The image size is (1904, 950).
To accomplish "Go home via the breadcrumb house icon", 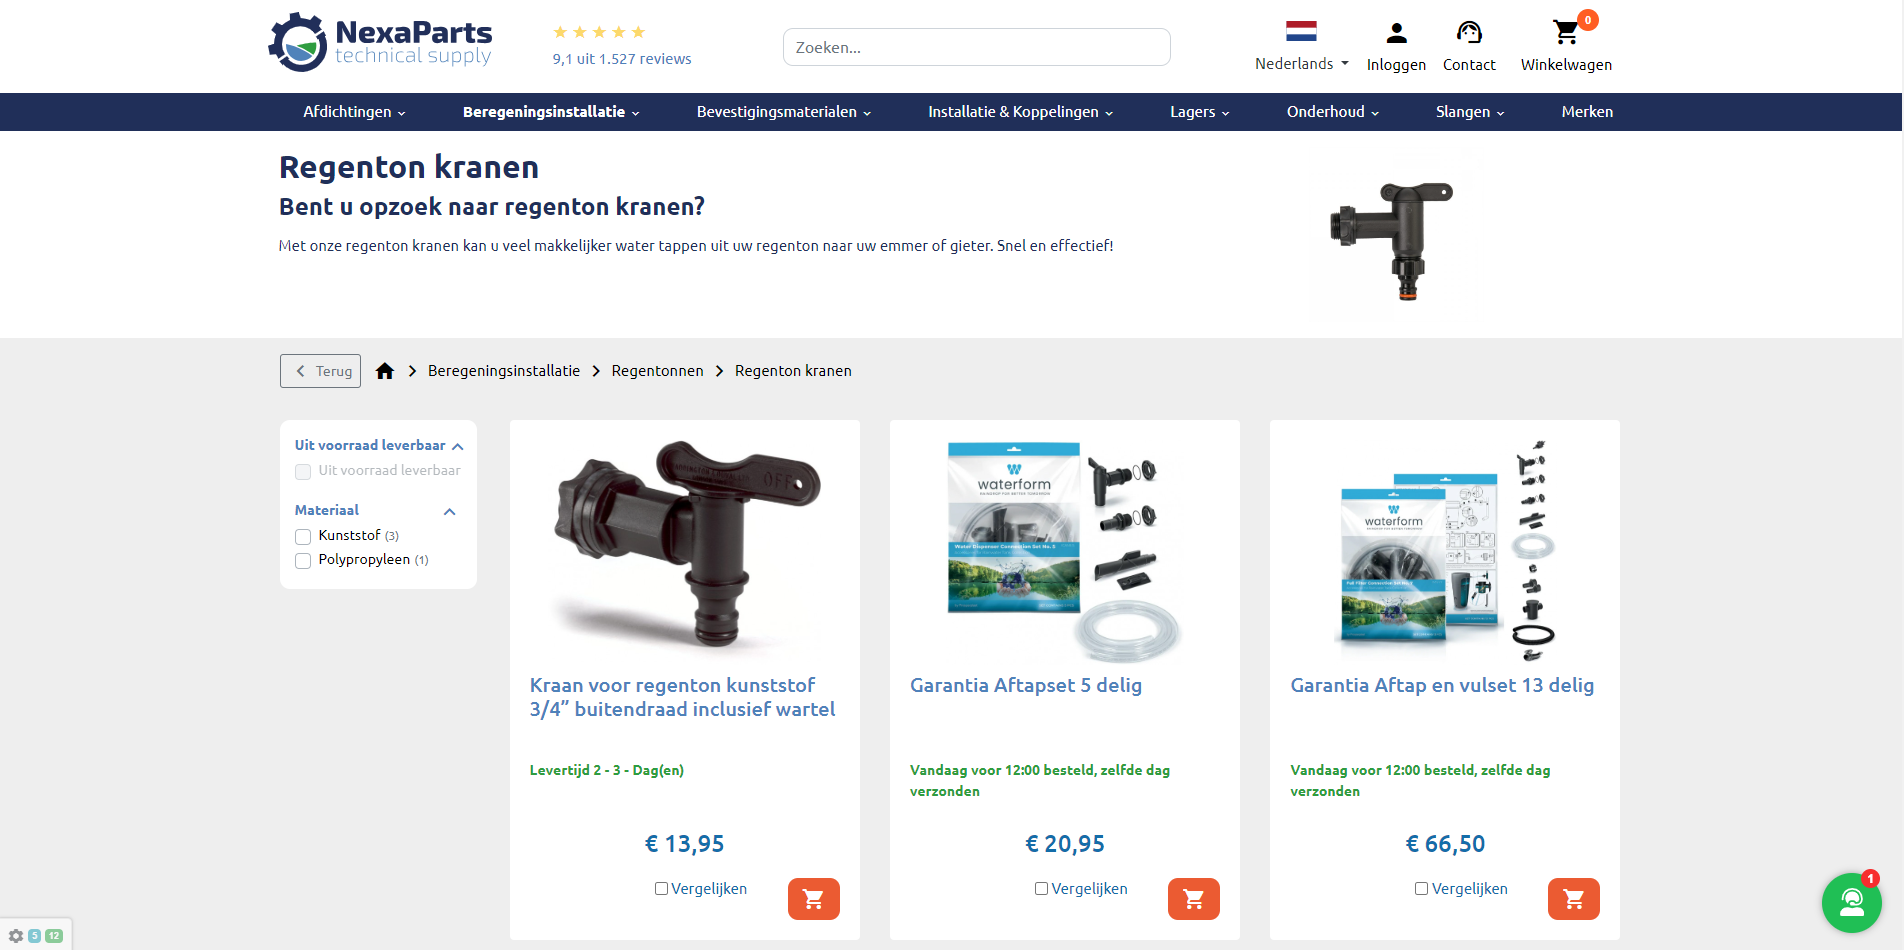I will point(385,371).
